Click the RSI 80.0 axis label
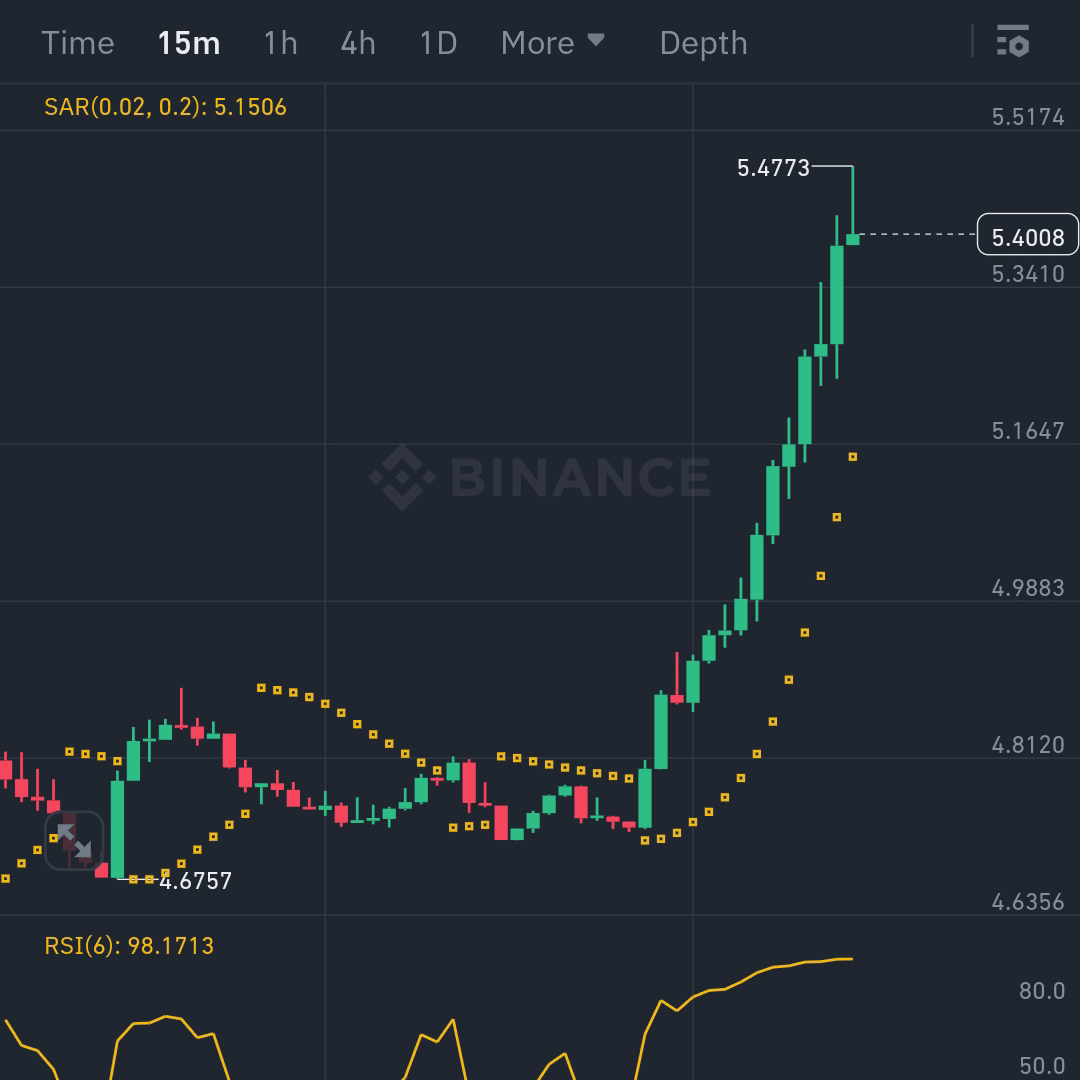The width and height of the screenshot is (1080, 1080). pyautogui.click(x=1041, y=991)
